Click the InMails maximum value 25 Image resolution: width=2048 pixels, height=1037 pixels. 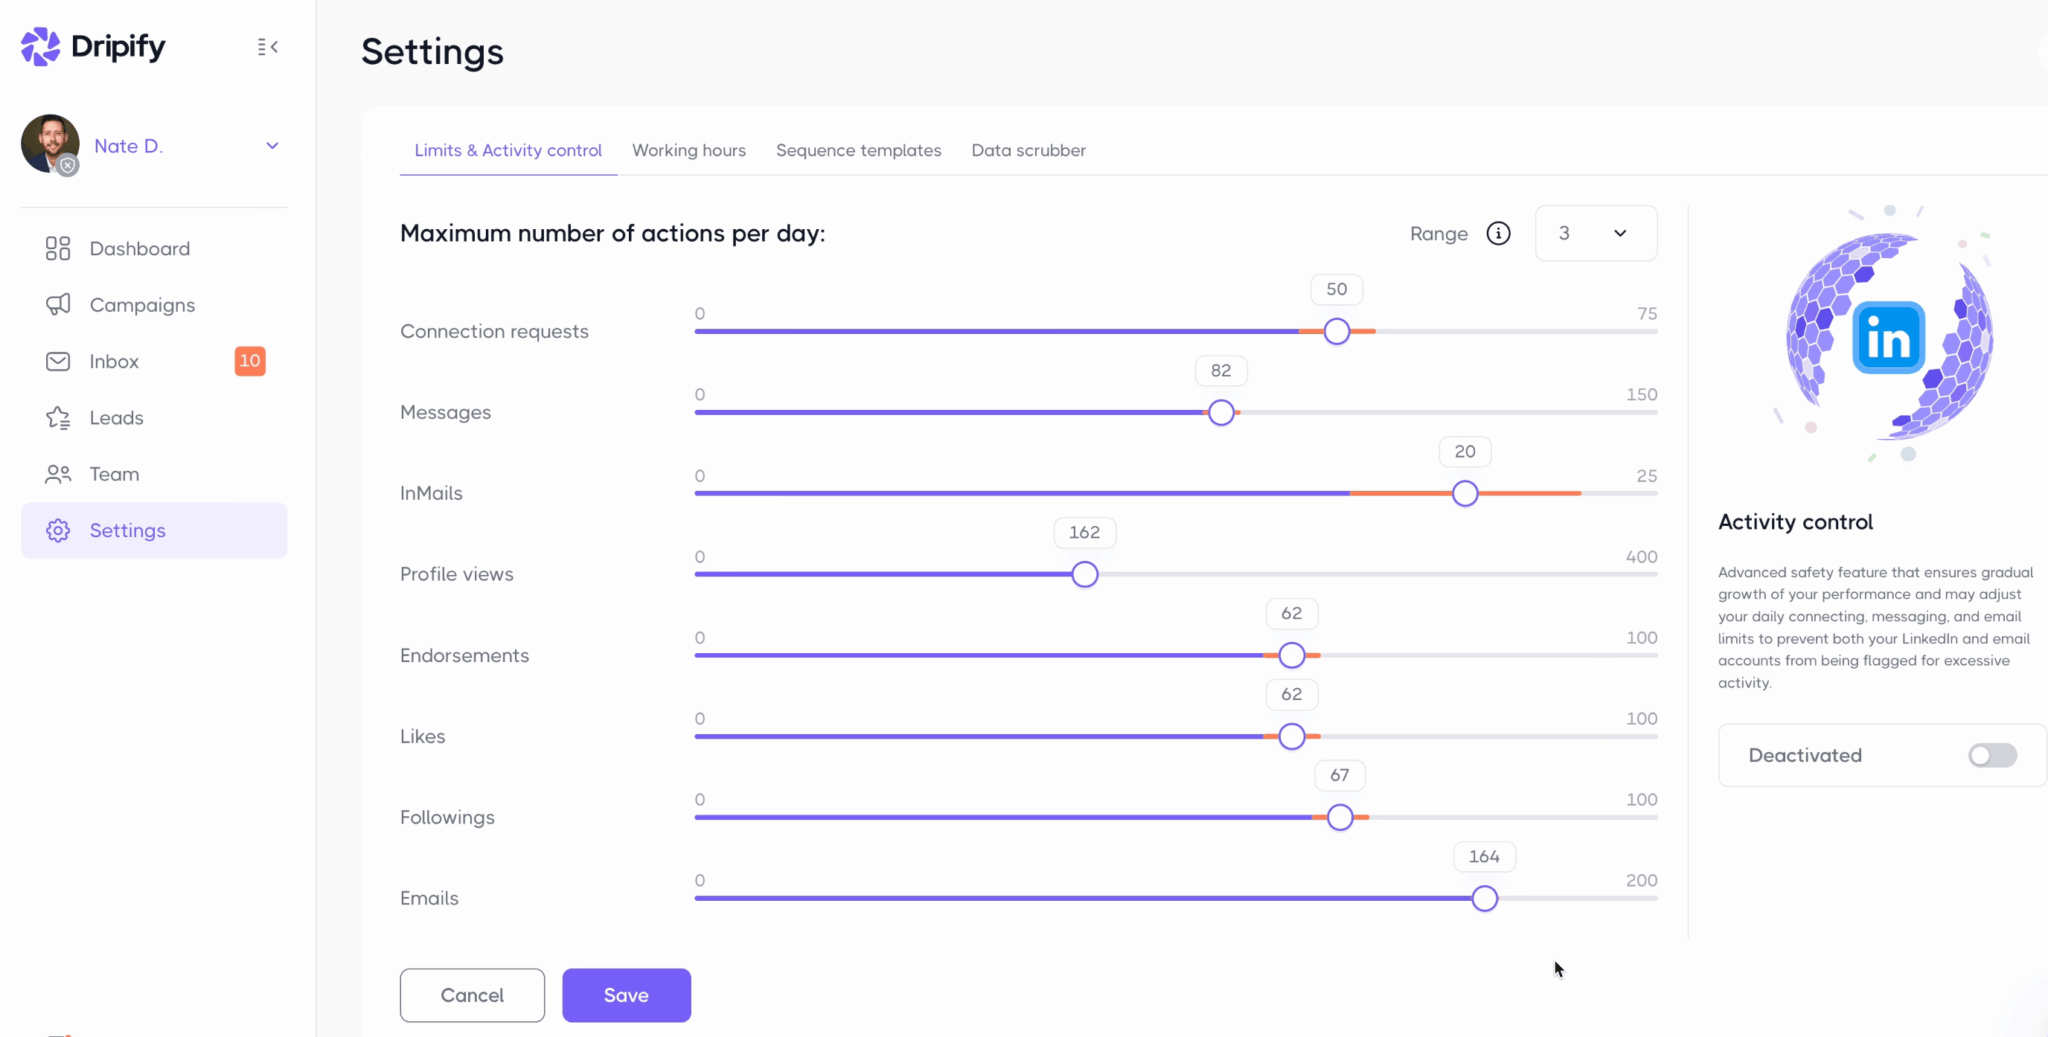(1646, 476)
